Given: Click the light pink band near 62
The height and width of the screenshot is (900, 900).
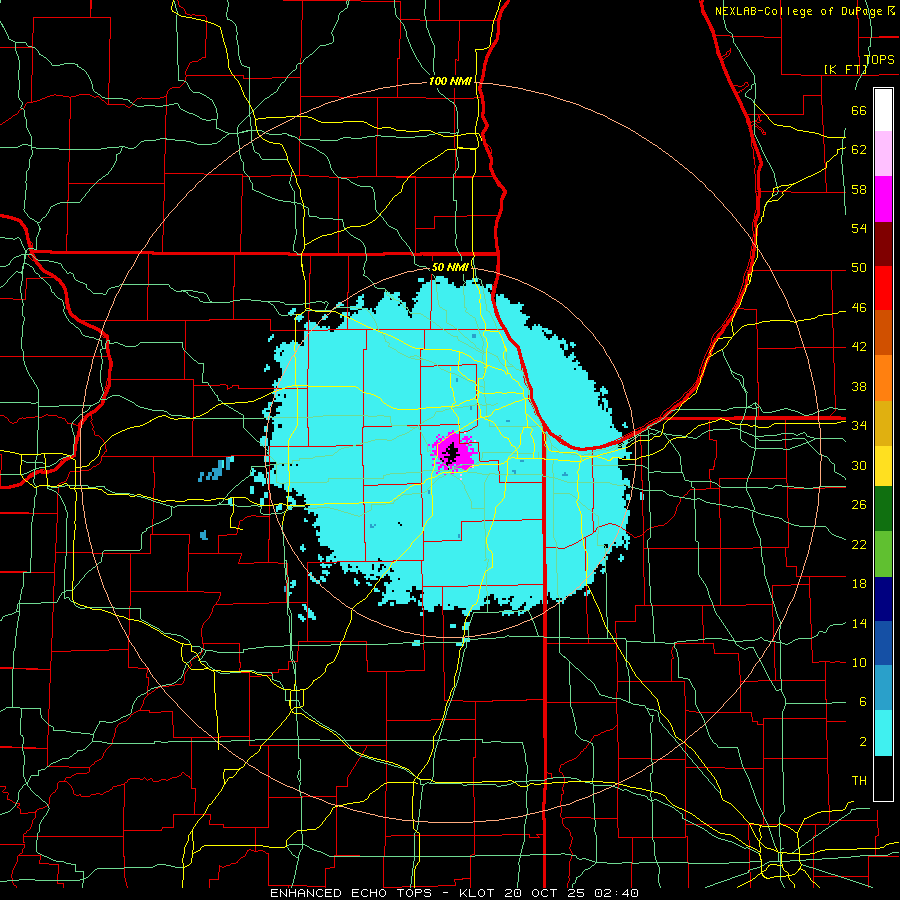Looking at the screenshot, I should (x=883, y=153).
